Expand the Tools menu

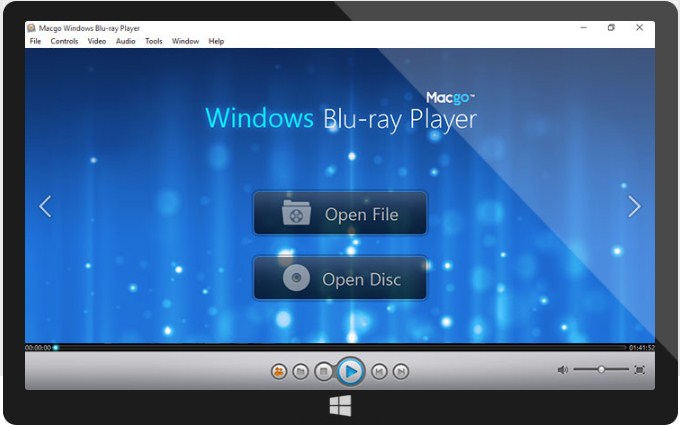click(153, 42)
